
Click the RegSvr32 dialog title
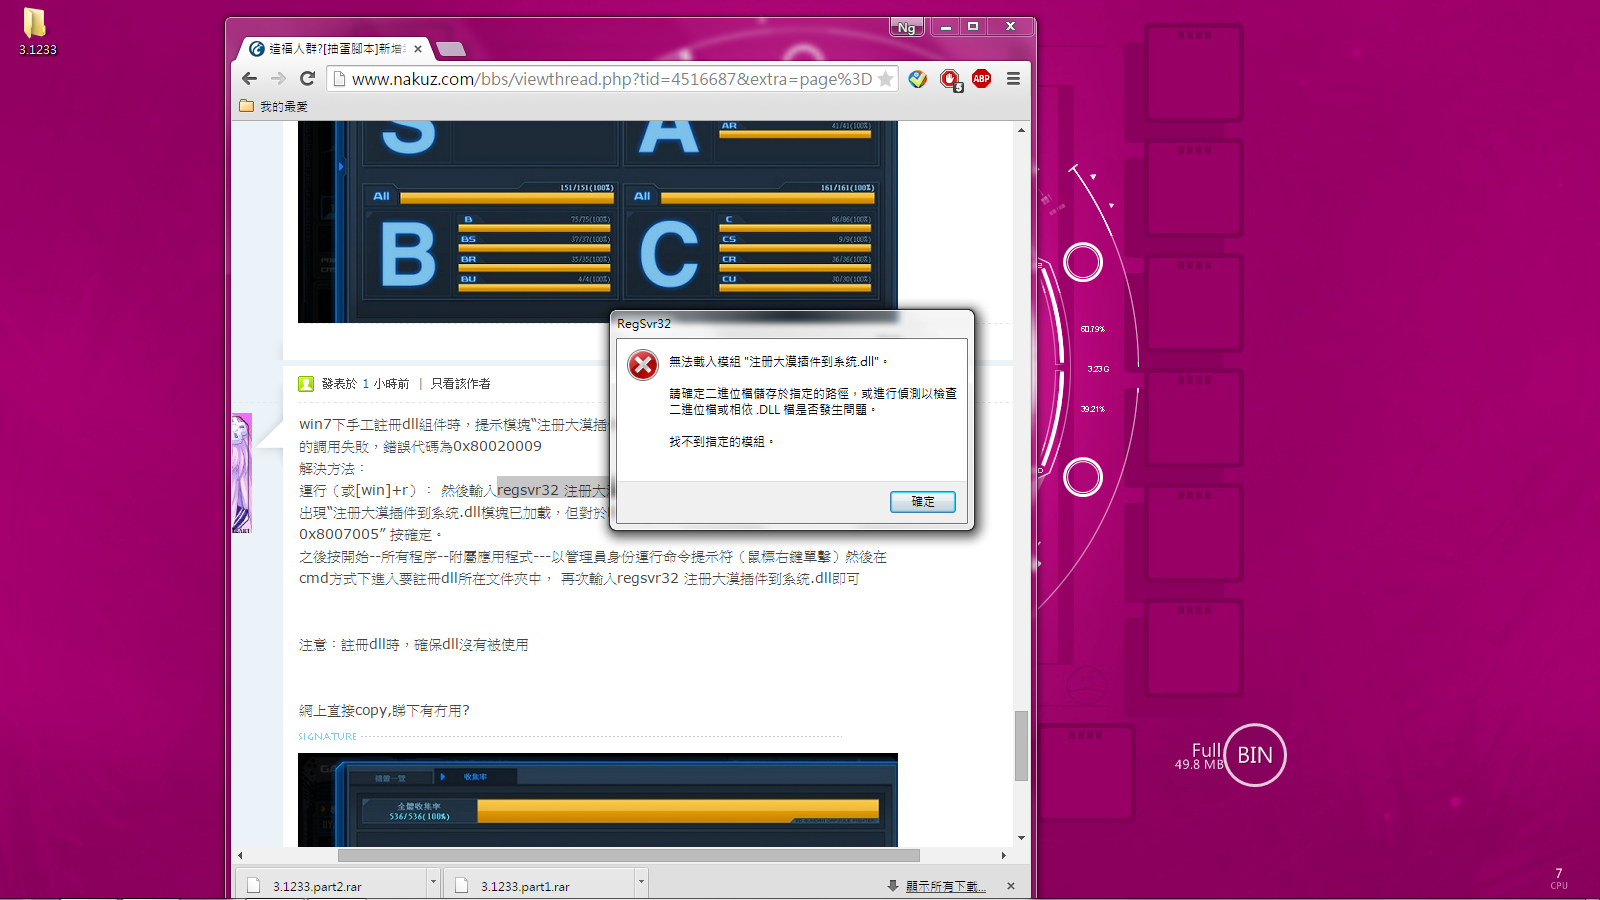pyautogui.click(x=644, y=324)
